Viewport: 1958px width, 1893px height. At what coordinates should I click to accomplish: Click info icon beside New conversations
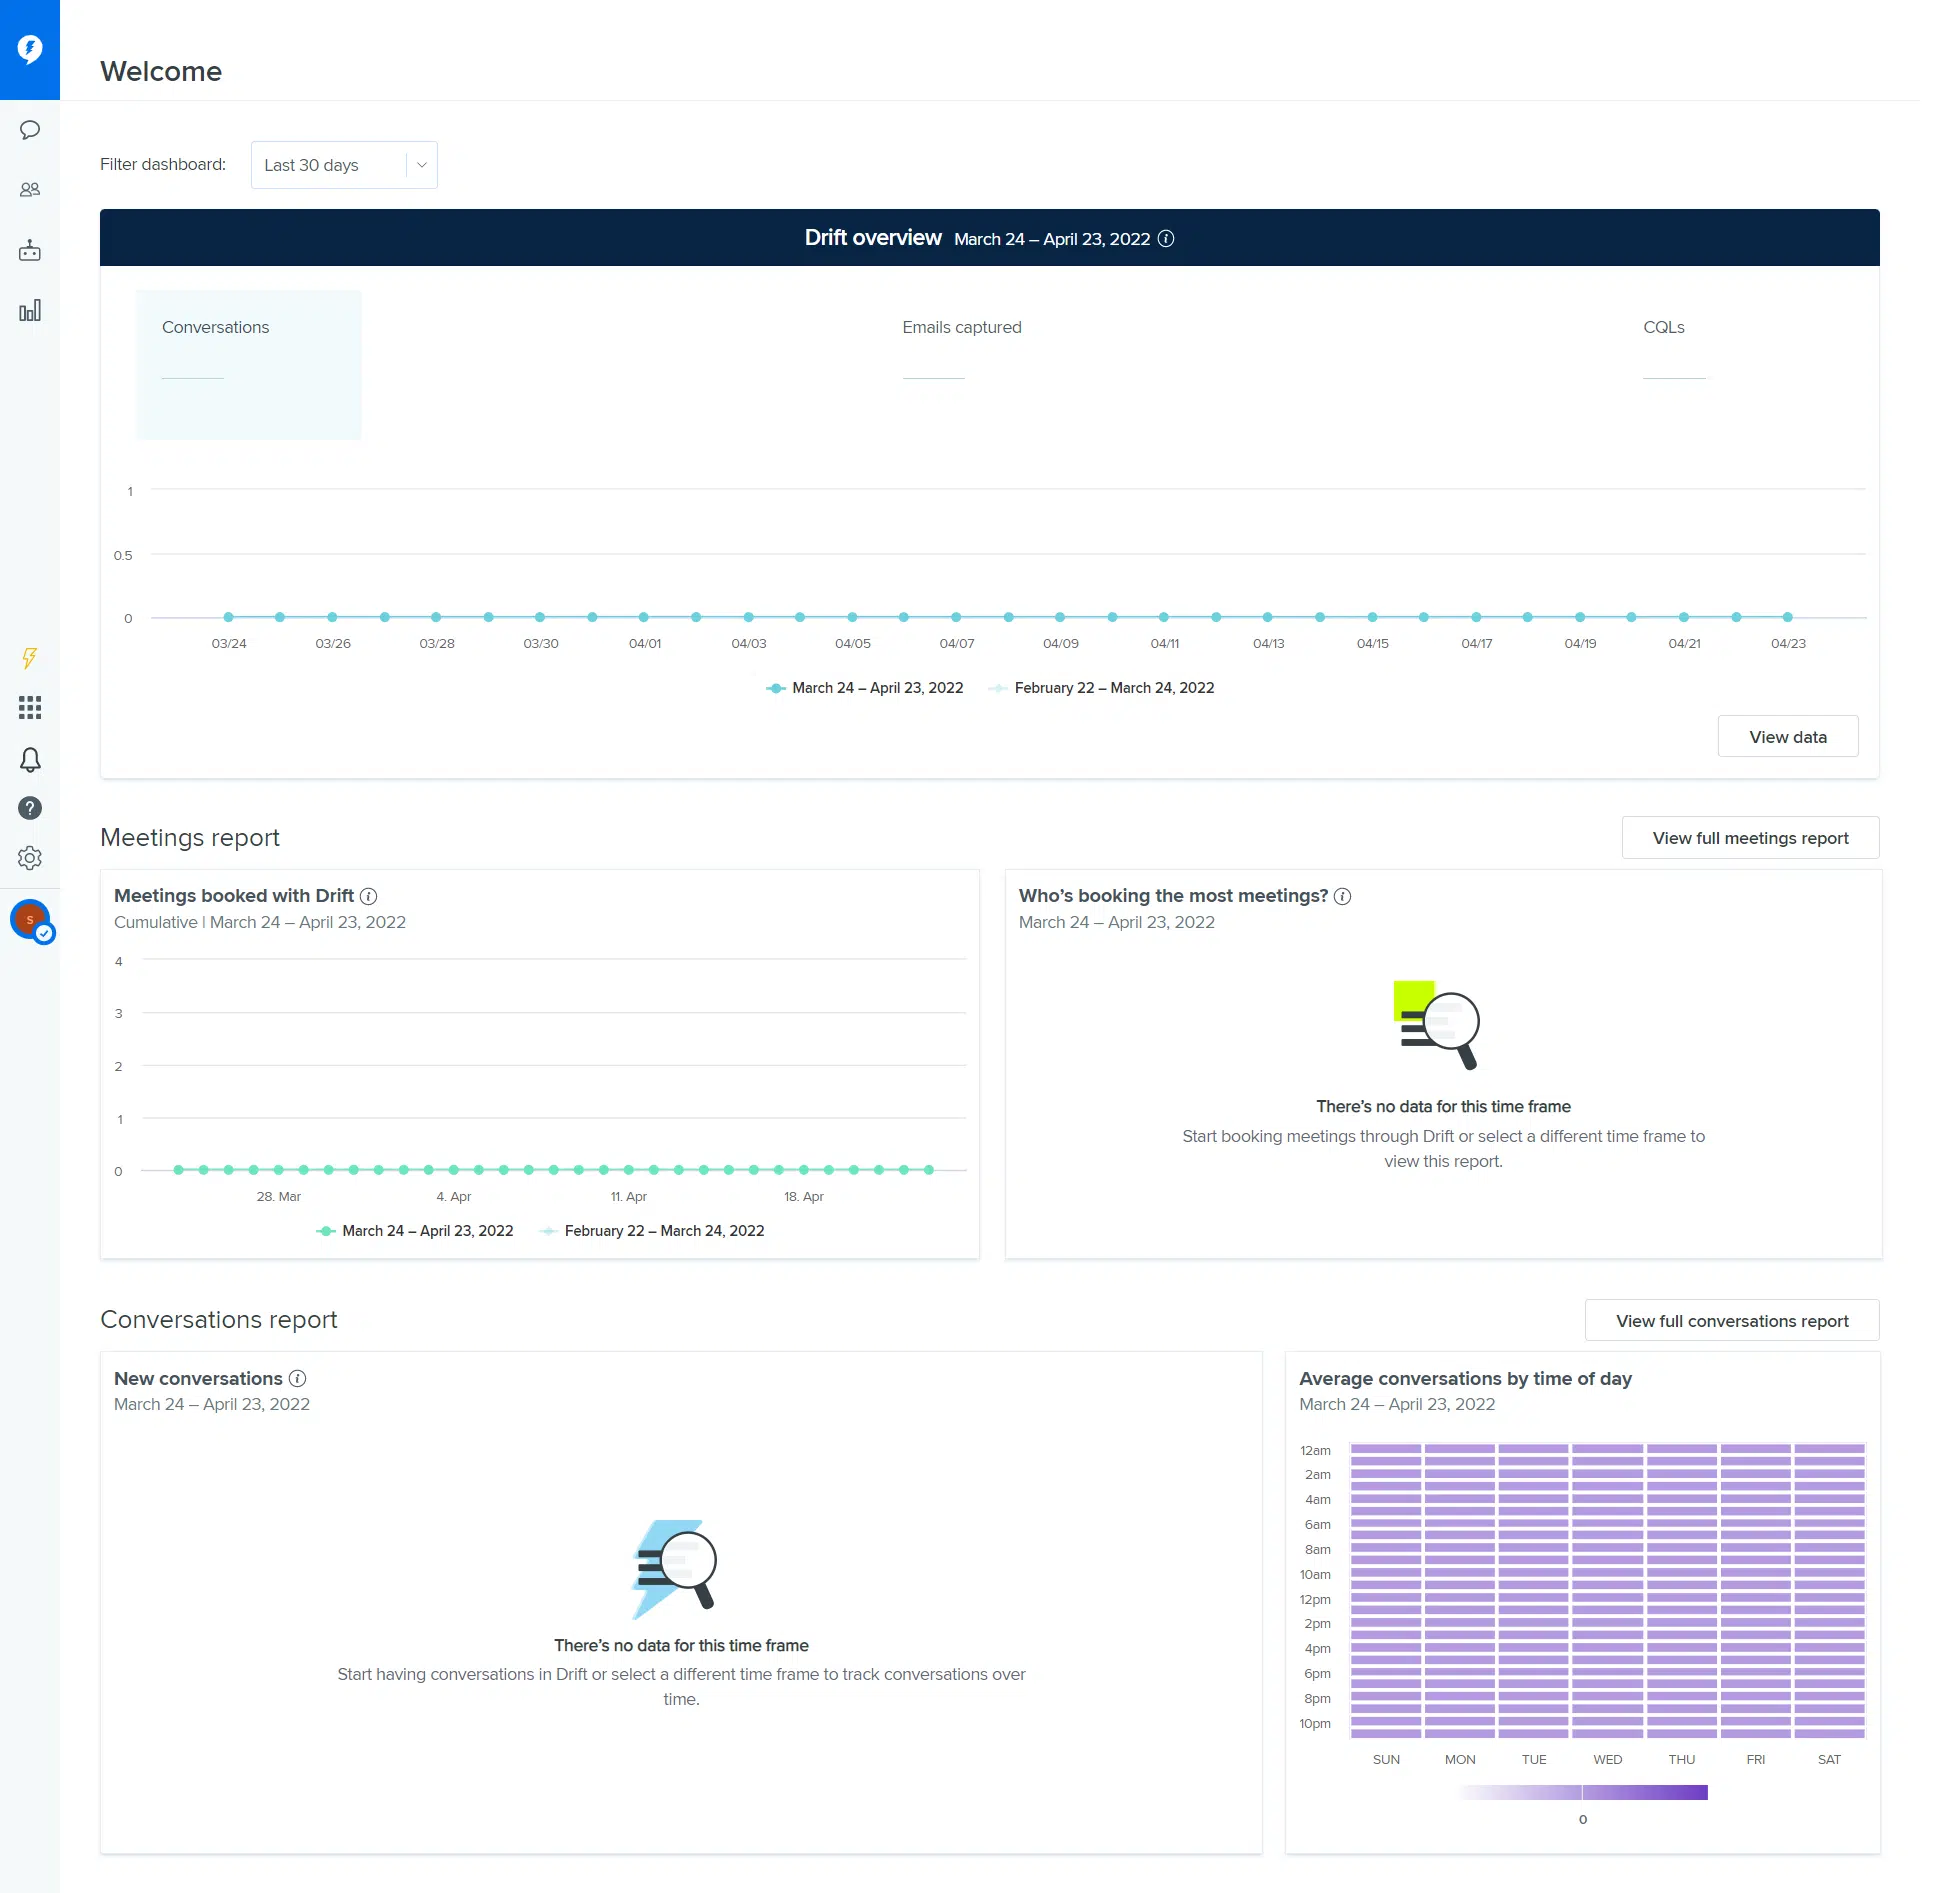(297, 1378)
